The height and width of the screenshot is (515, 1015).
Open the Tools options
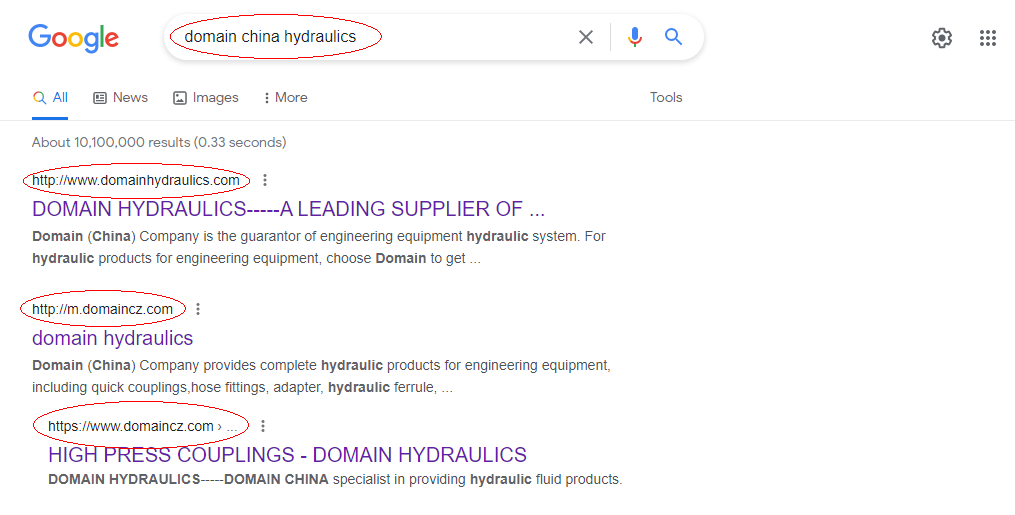coord(666,98)
